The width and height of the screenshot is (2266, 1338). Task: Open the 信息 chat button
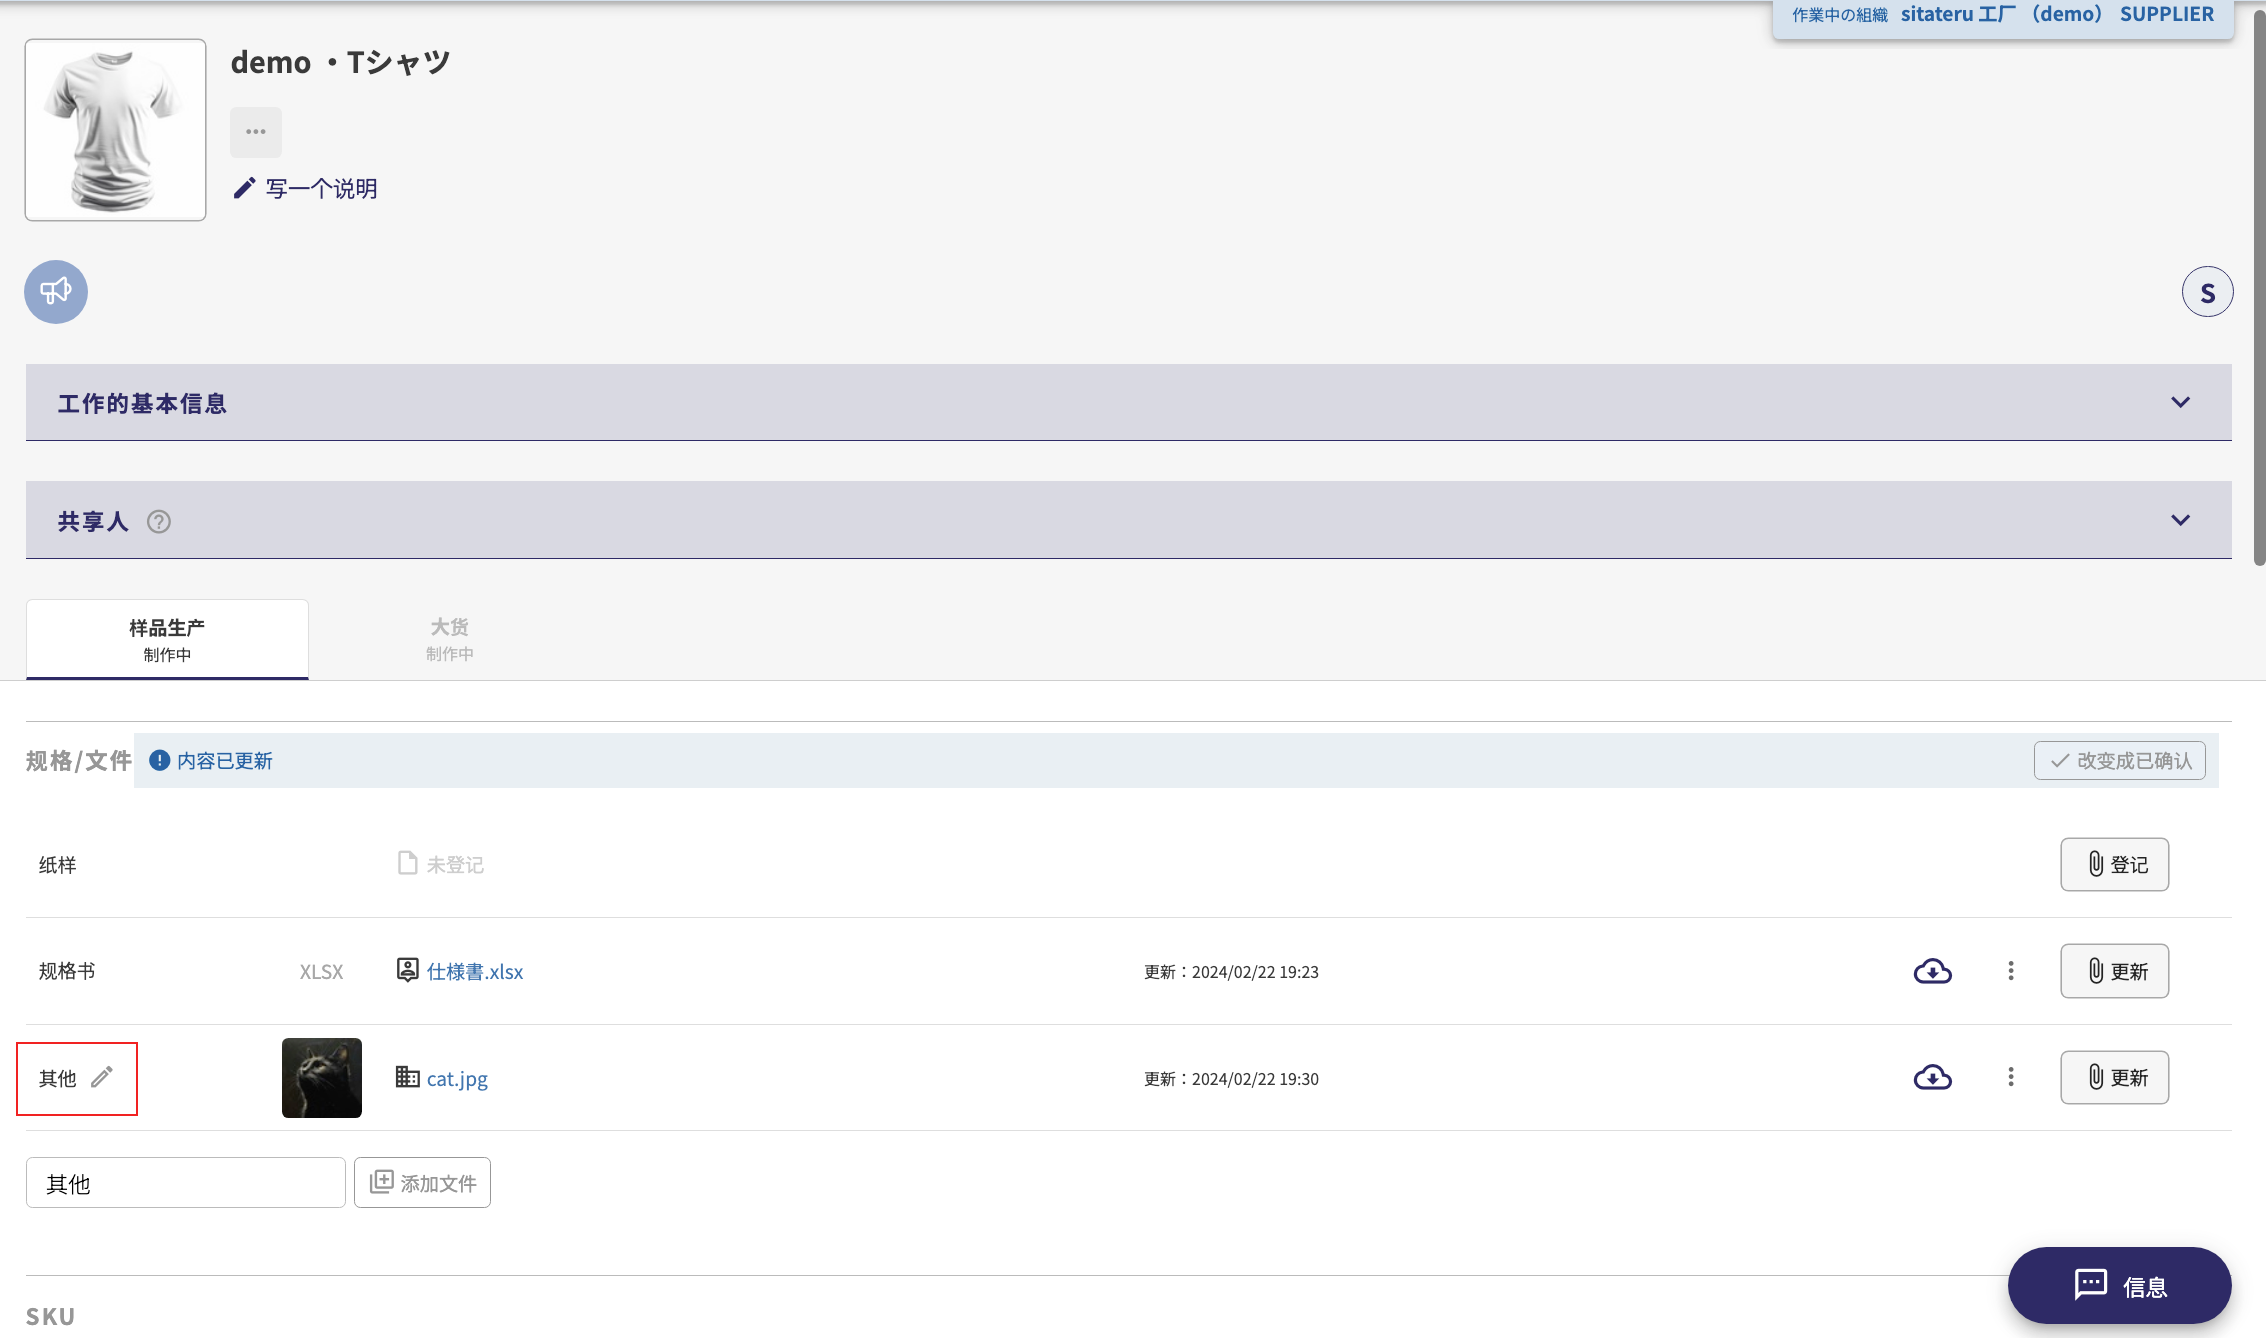point(2119,1286)
